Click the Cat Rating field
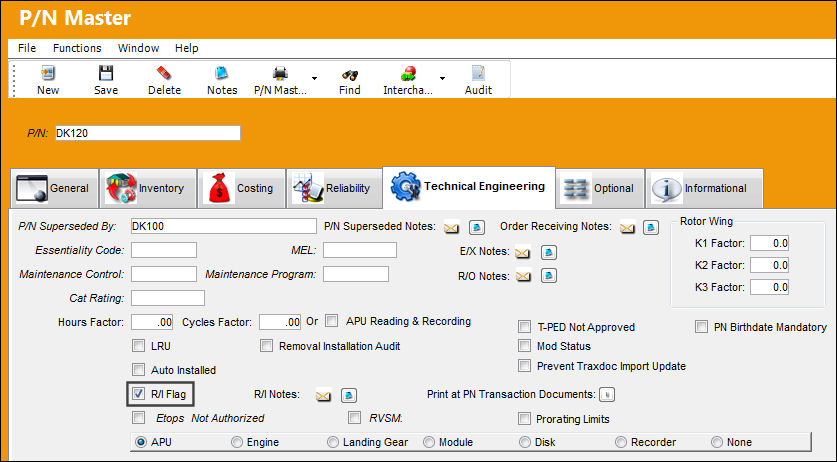This screenshot has height=462, width=837. click(x=168, y=298)
